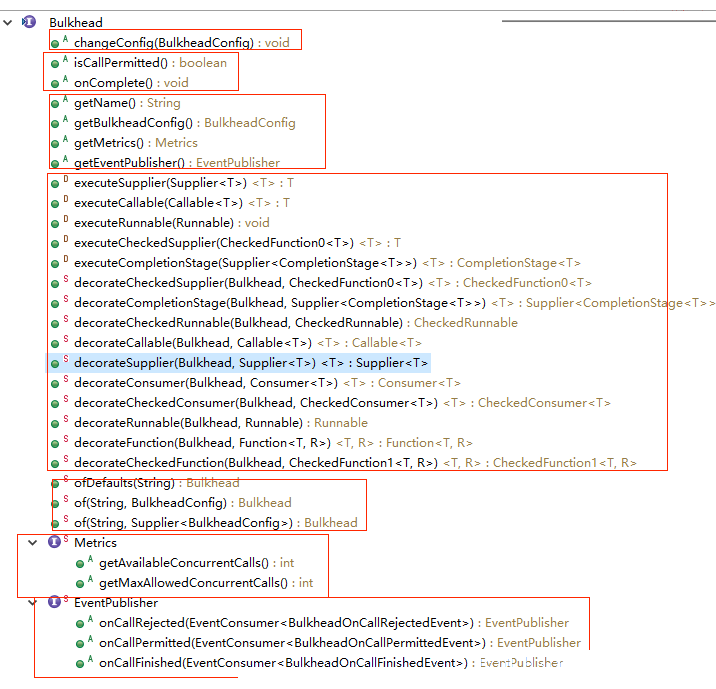
Task: Select isCallPermitted() method row
Action: tap(150, 63)
